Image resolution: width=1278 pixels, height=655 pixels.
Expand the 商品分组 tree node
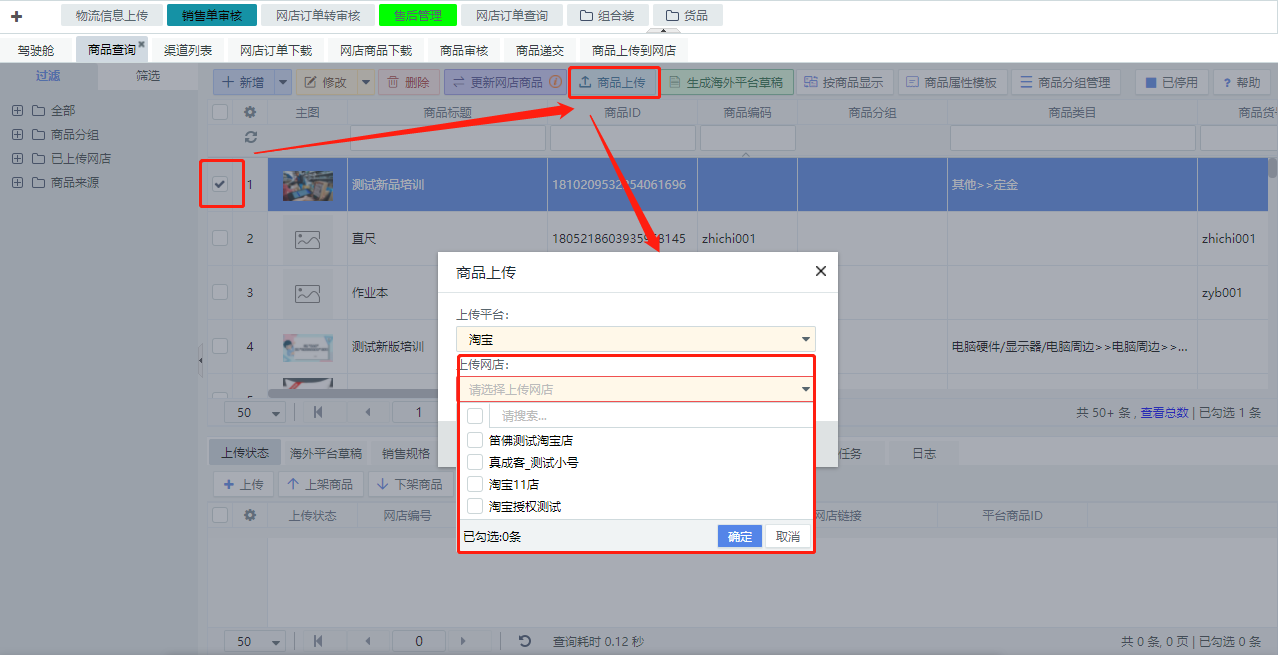(17, 134)
